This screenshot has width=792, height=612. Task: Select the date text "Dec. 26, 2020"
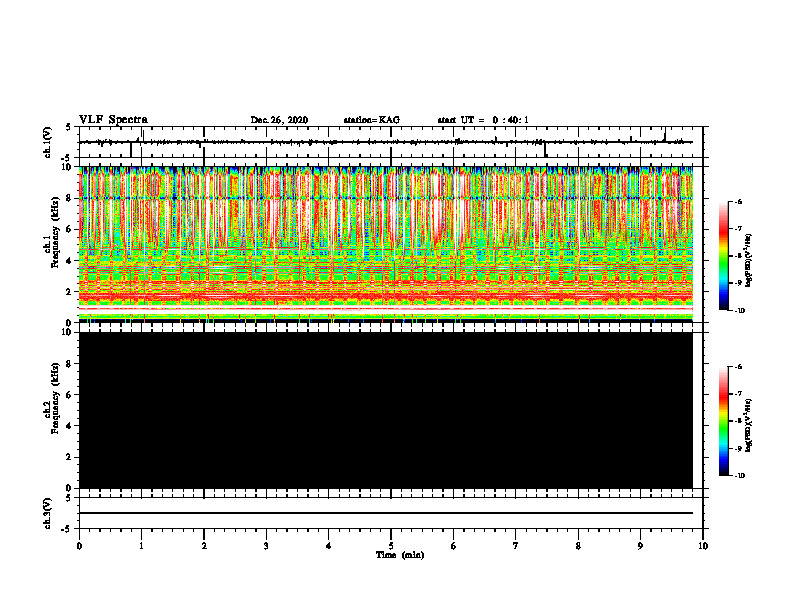tap(279, 120)
